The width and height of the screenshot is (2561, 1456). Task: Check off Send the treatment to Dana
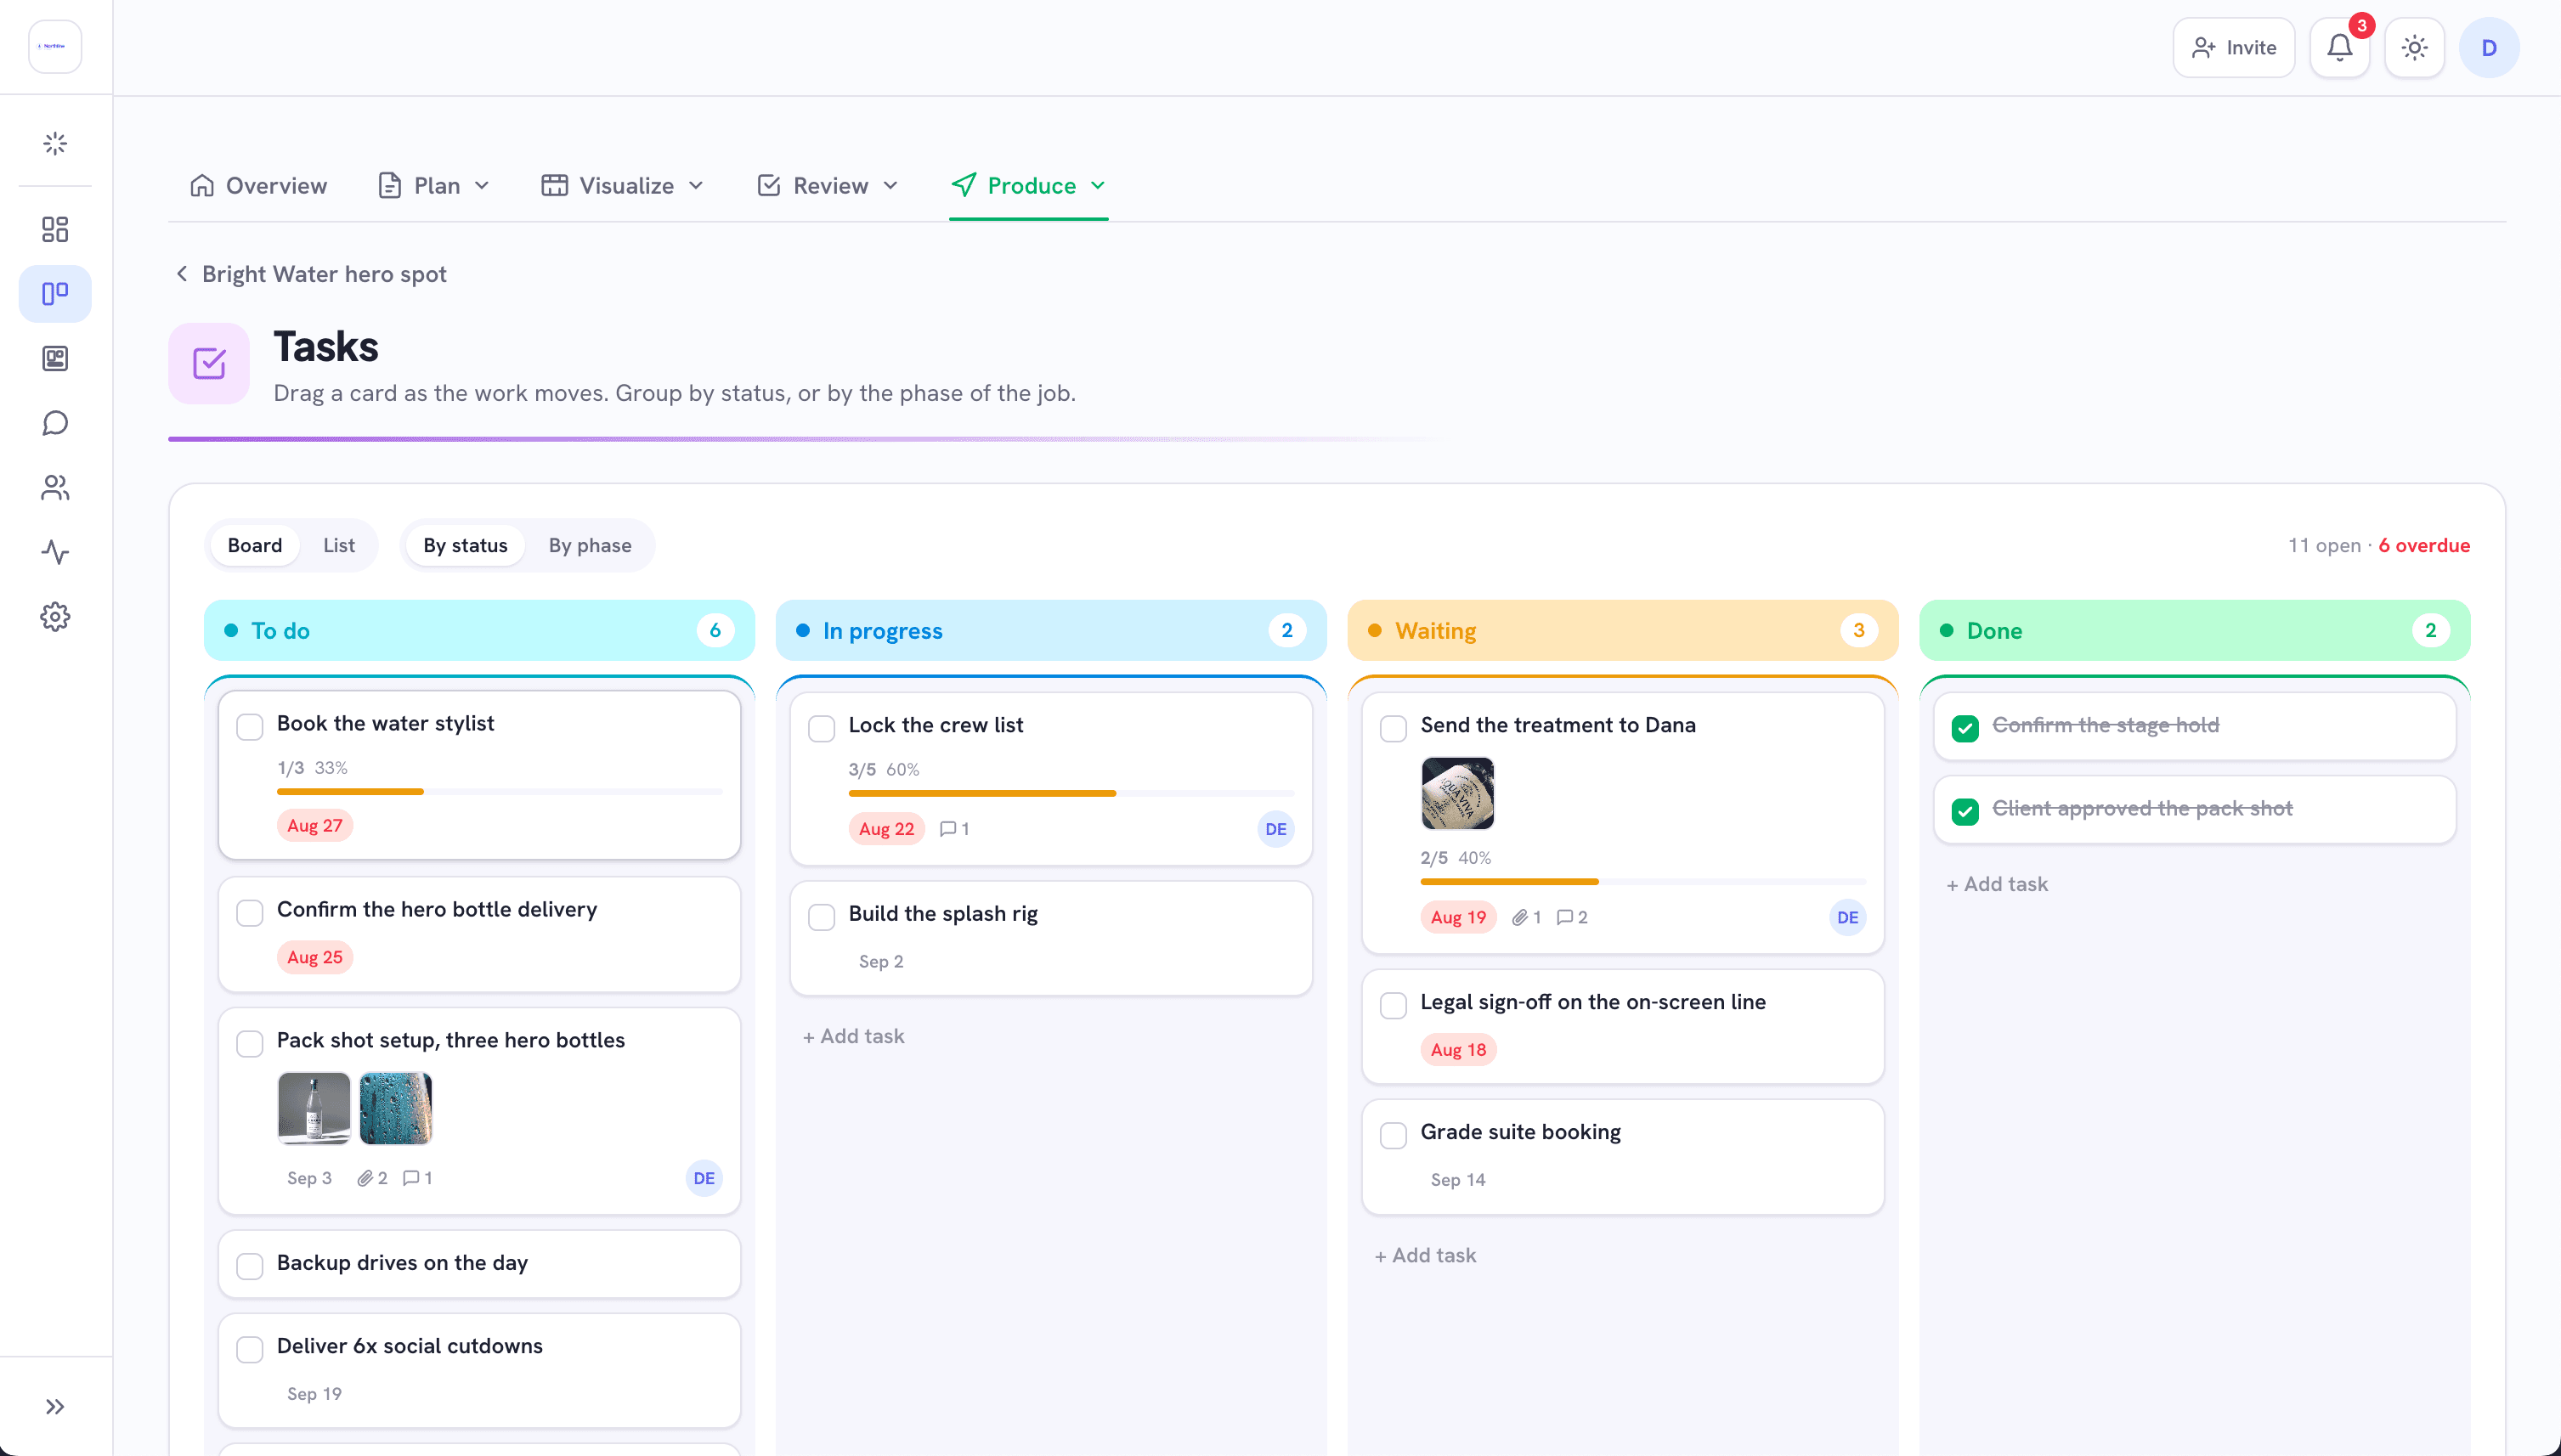coord(1394,728)
